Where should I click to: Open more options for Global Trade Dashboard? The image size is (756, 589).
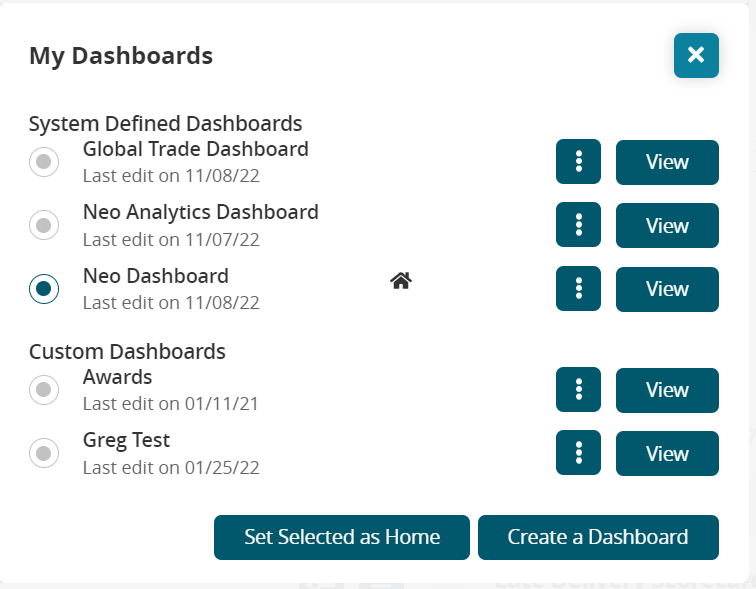[578, 162]
